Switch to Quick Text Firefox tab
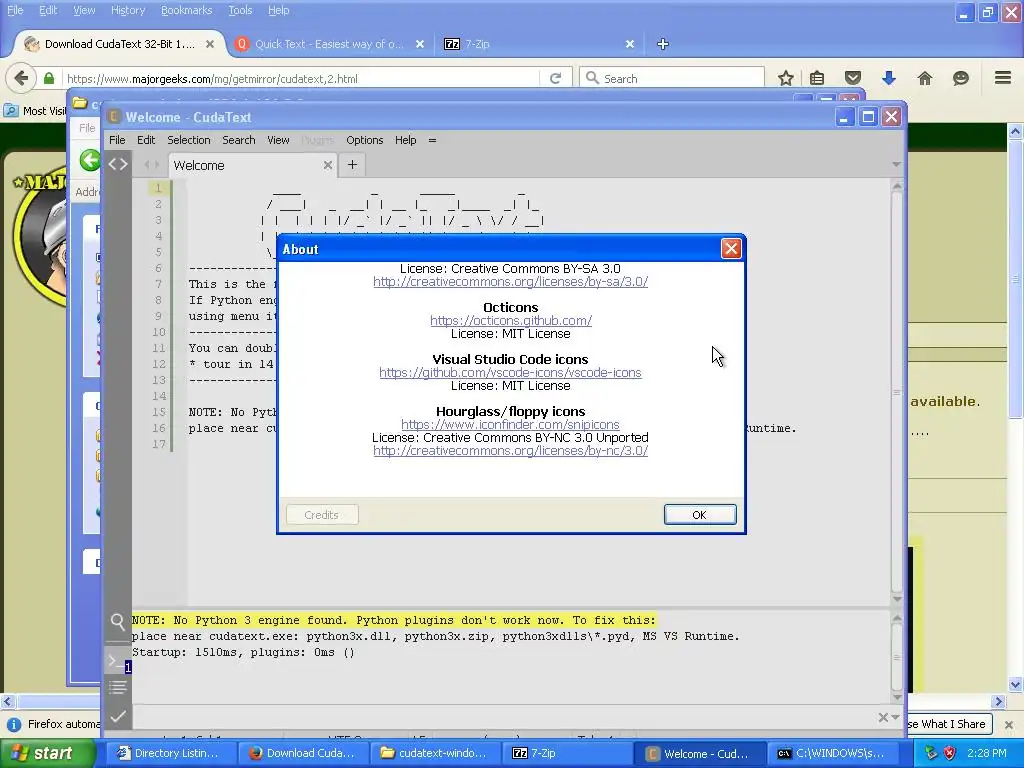Screen dimensions: 1024x768 click(x=329, y=44)
